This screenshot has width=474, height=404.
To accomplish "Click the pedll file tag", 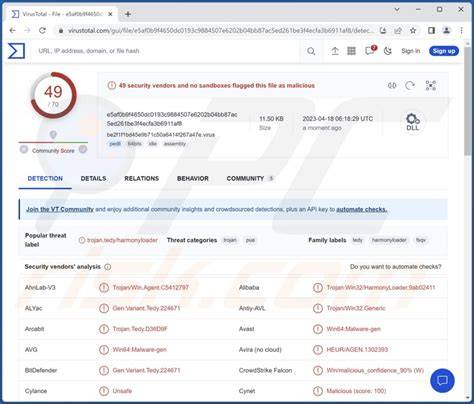I will [x=115, y=144].
